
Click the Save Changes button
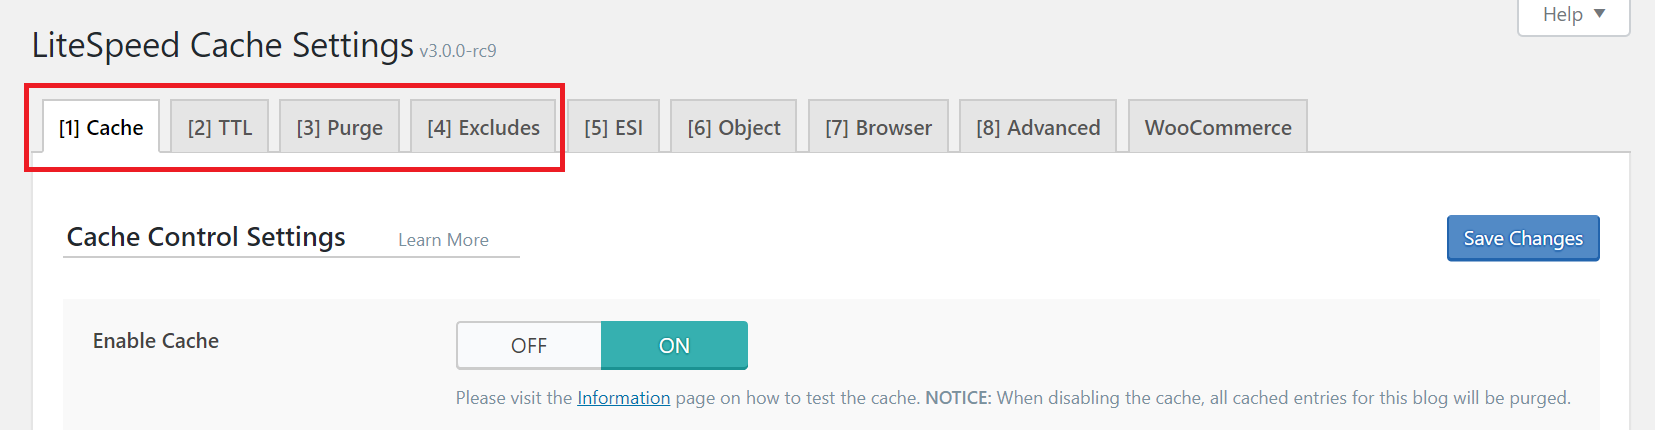1523,238
